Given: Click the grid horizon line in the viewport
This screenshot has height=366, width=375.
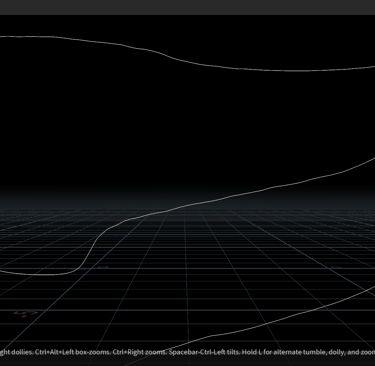Looking at the screenshot, I should click(187, 210).
